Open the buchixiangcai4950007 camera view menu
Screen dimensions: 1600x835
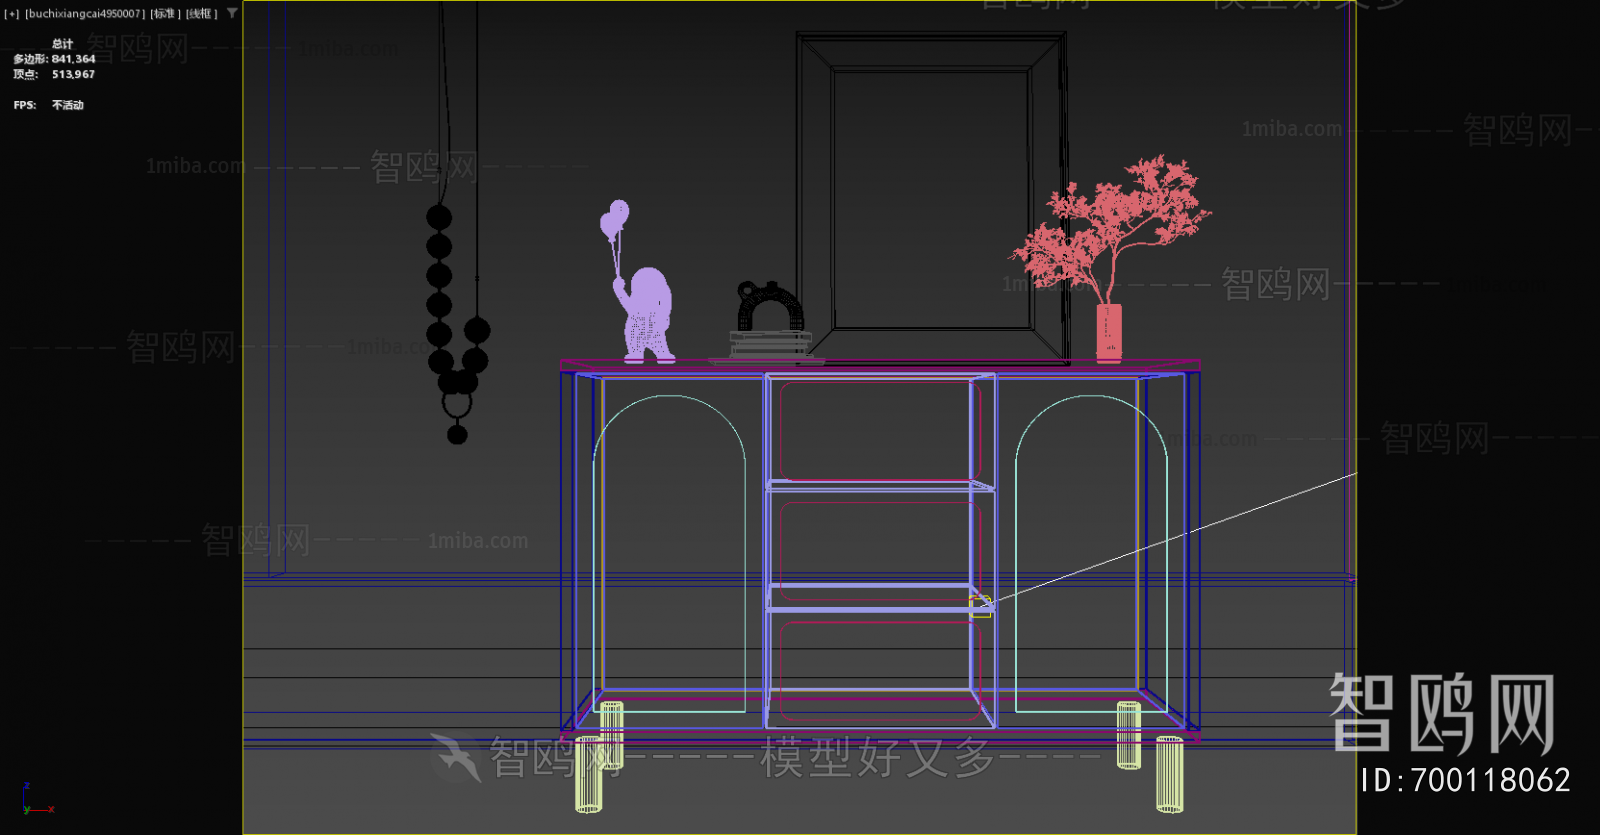[x=85, y=14]
